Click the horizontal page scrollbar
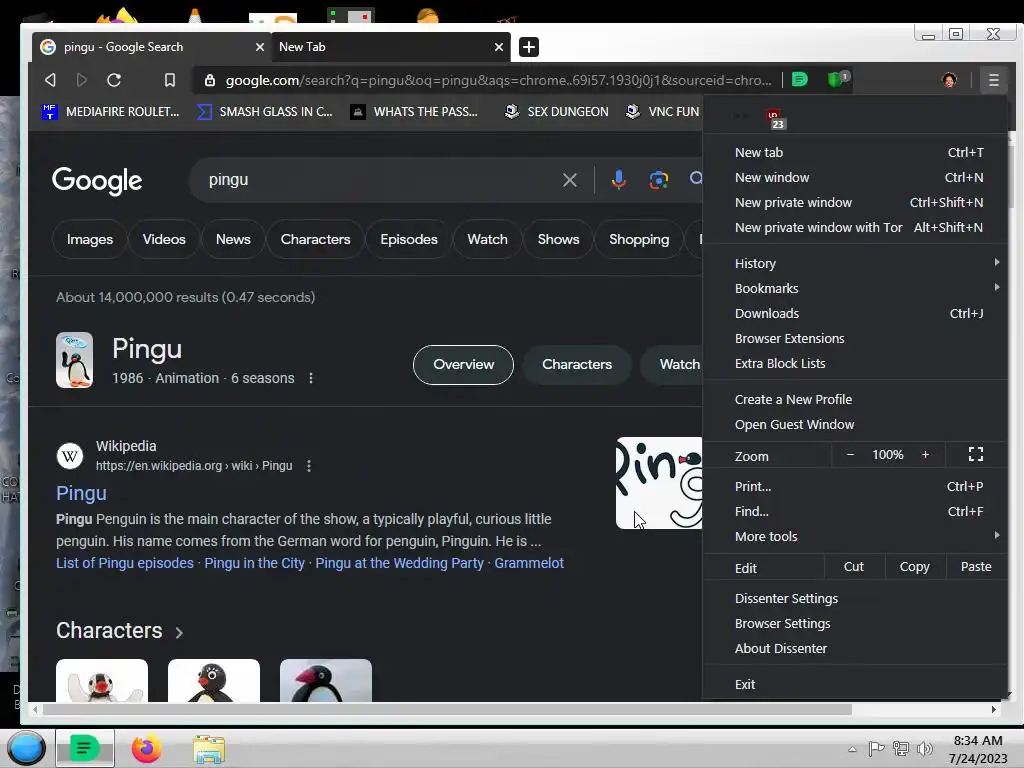This screenshot has width=1024, height=768. coord(447,709)
